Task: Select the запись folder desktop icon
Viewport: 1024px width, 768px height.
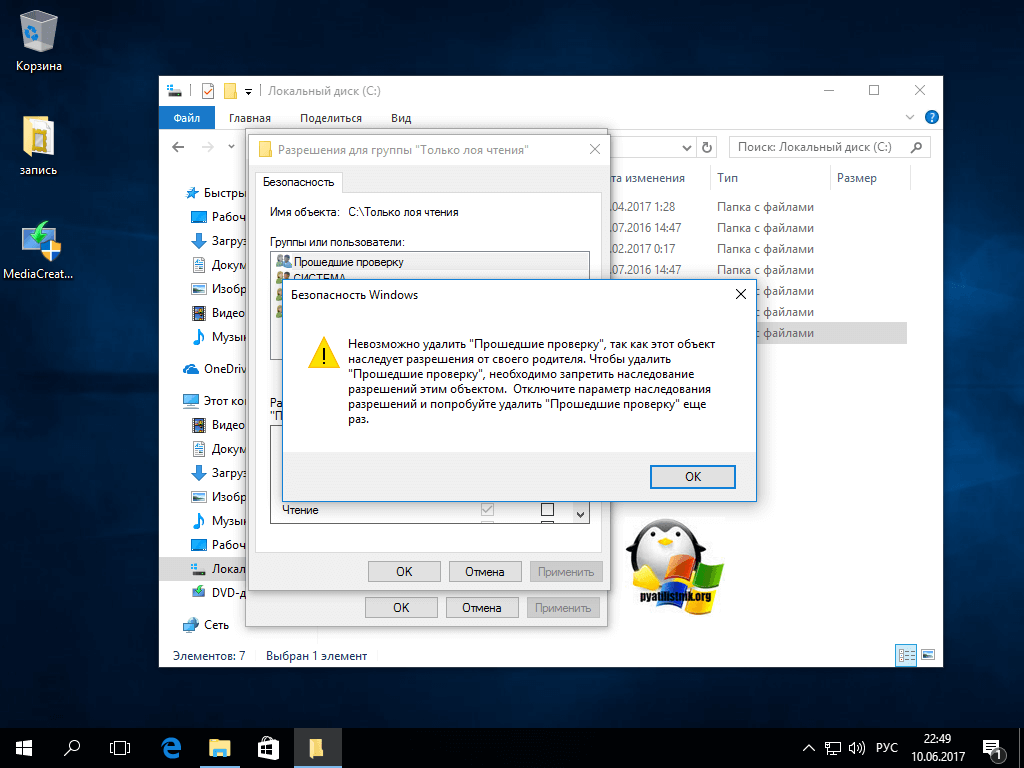Action: (x=39, y=145)
